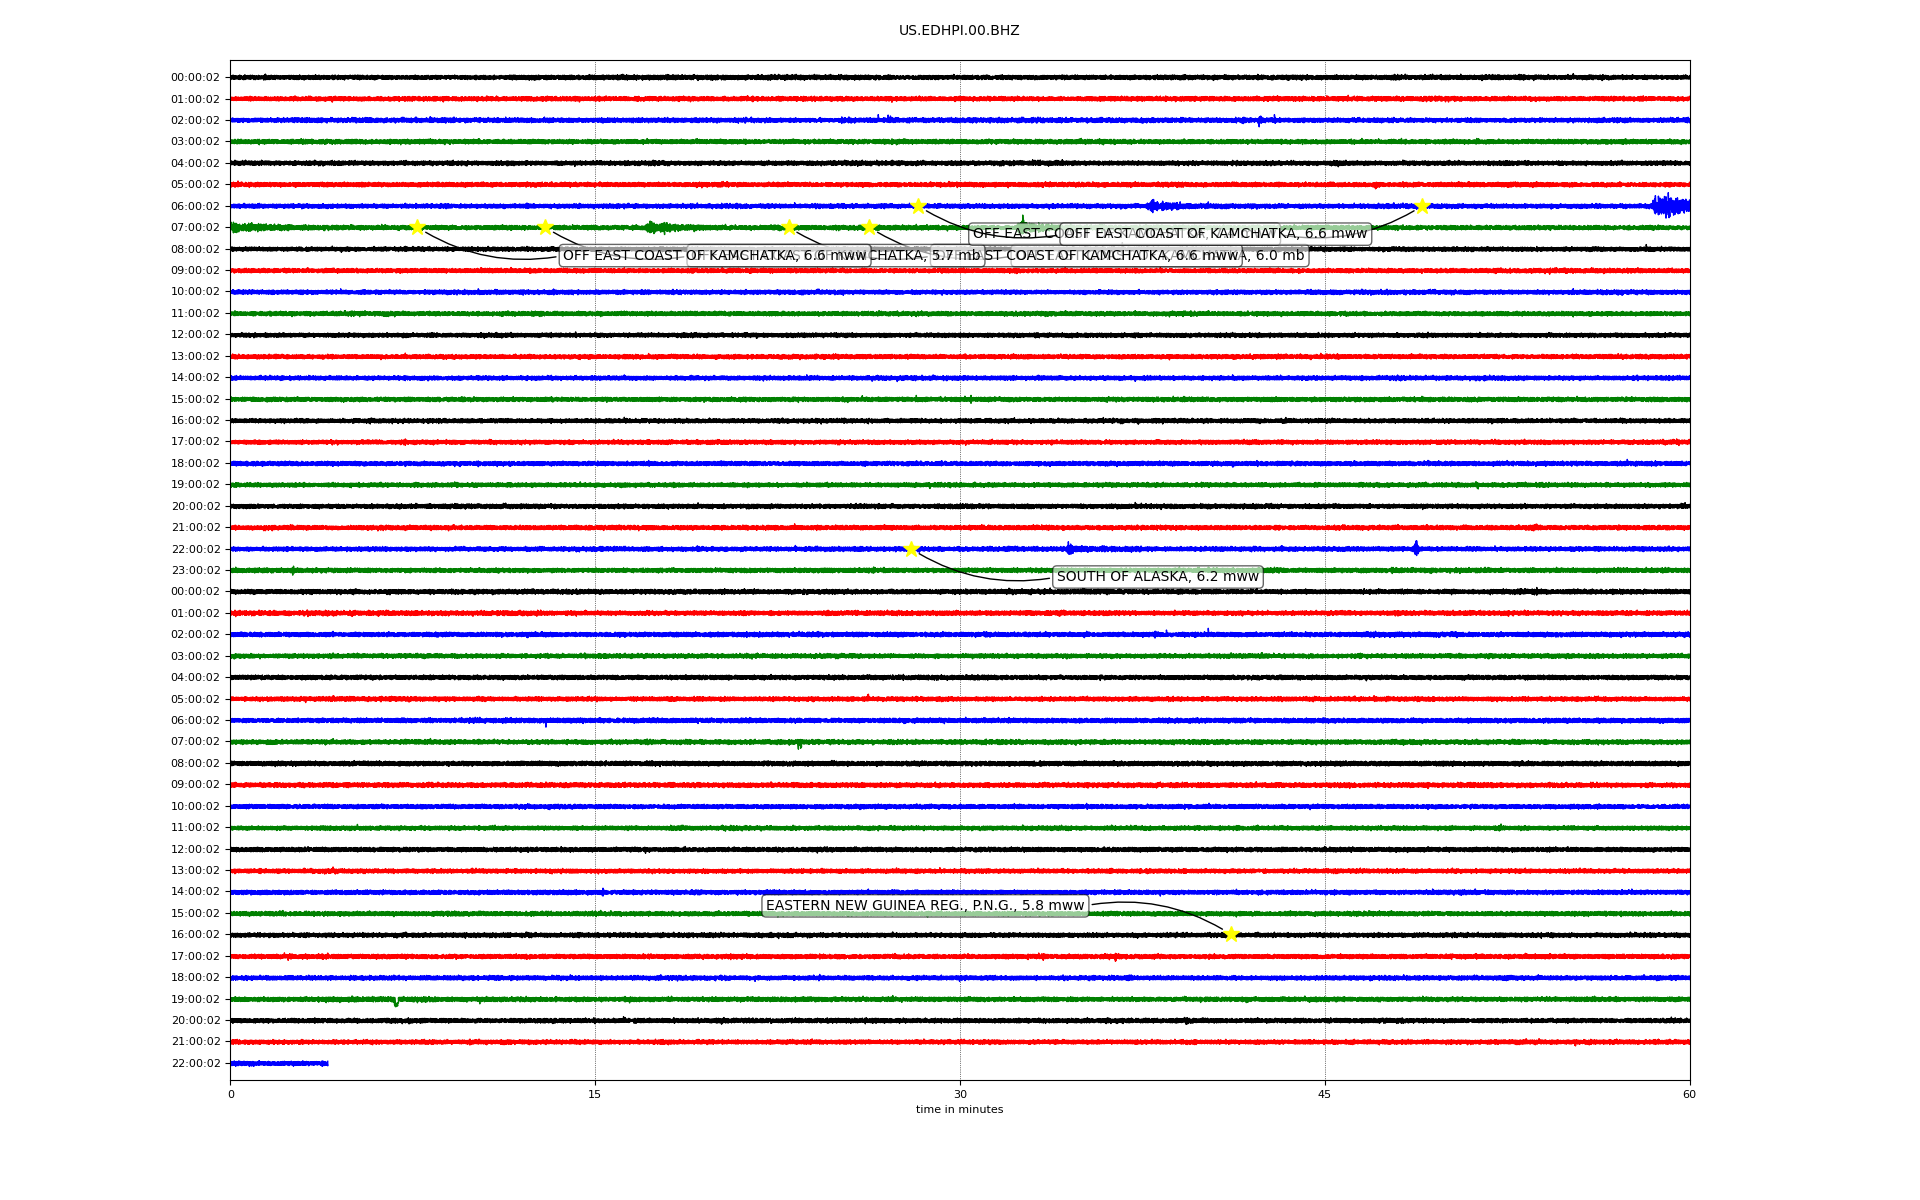Click the blue arrival spike near minute 34 on Alaska trace
The width and height of the screenshot is (1920, 1200).
pos(1069,548)
